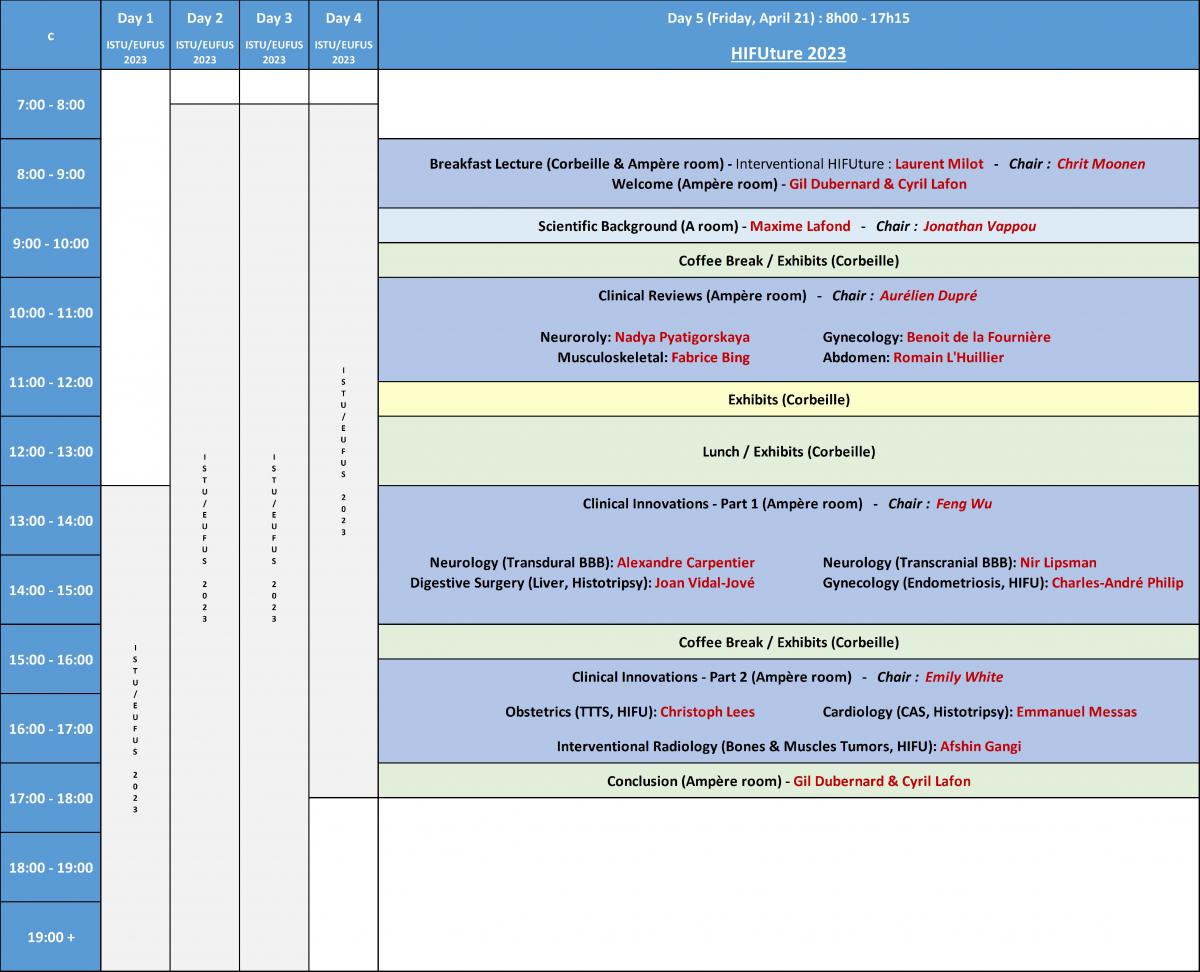Open Maxime Lafond speaker link
The width and height of the screenshot is (1200, 972).
pyautogui.click(x=800, y=226)
